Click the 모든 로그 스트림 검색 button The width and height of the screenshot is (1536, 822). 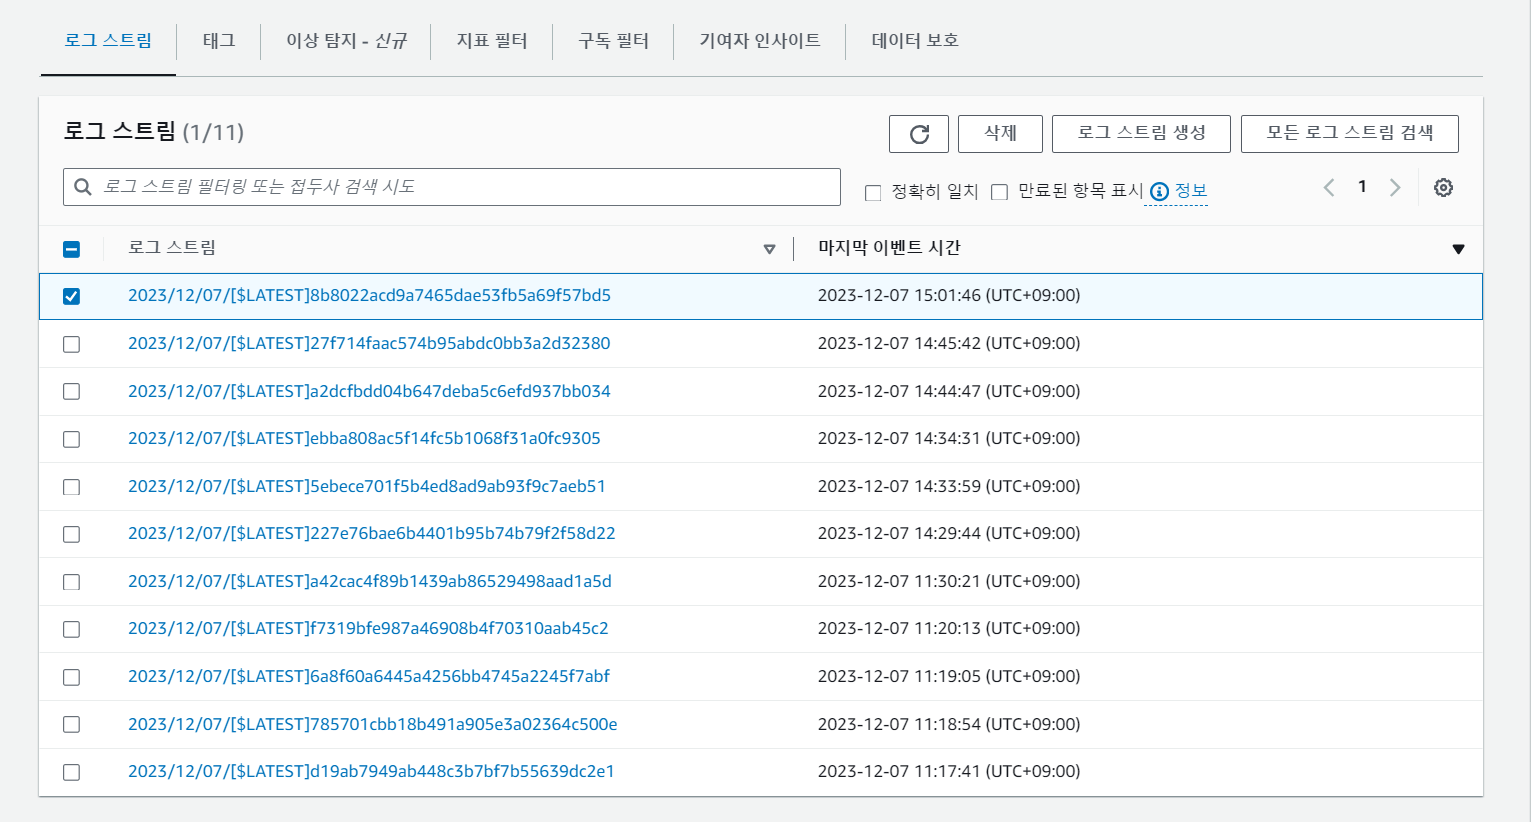click(x=1350, y=134)
